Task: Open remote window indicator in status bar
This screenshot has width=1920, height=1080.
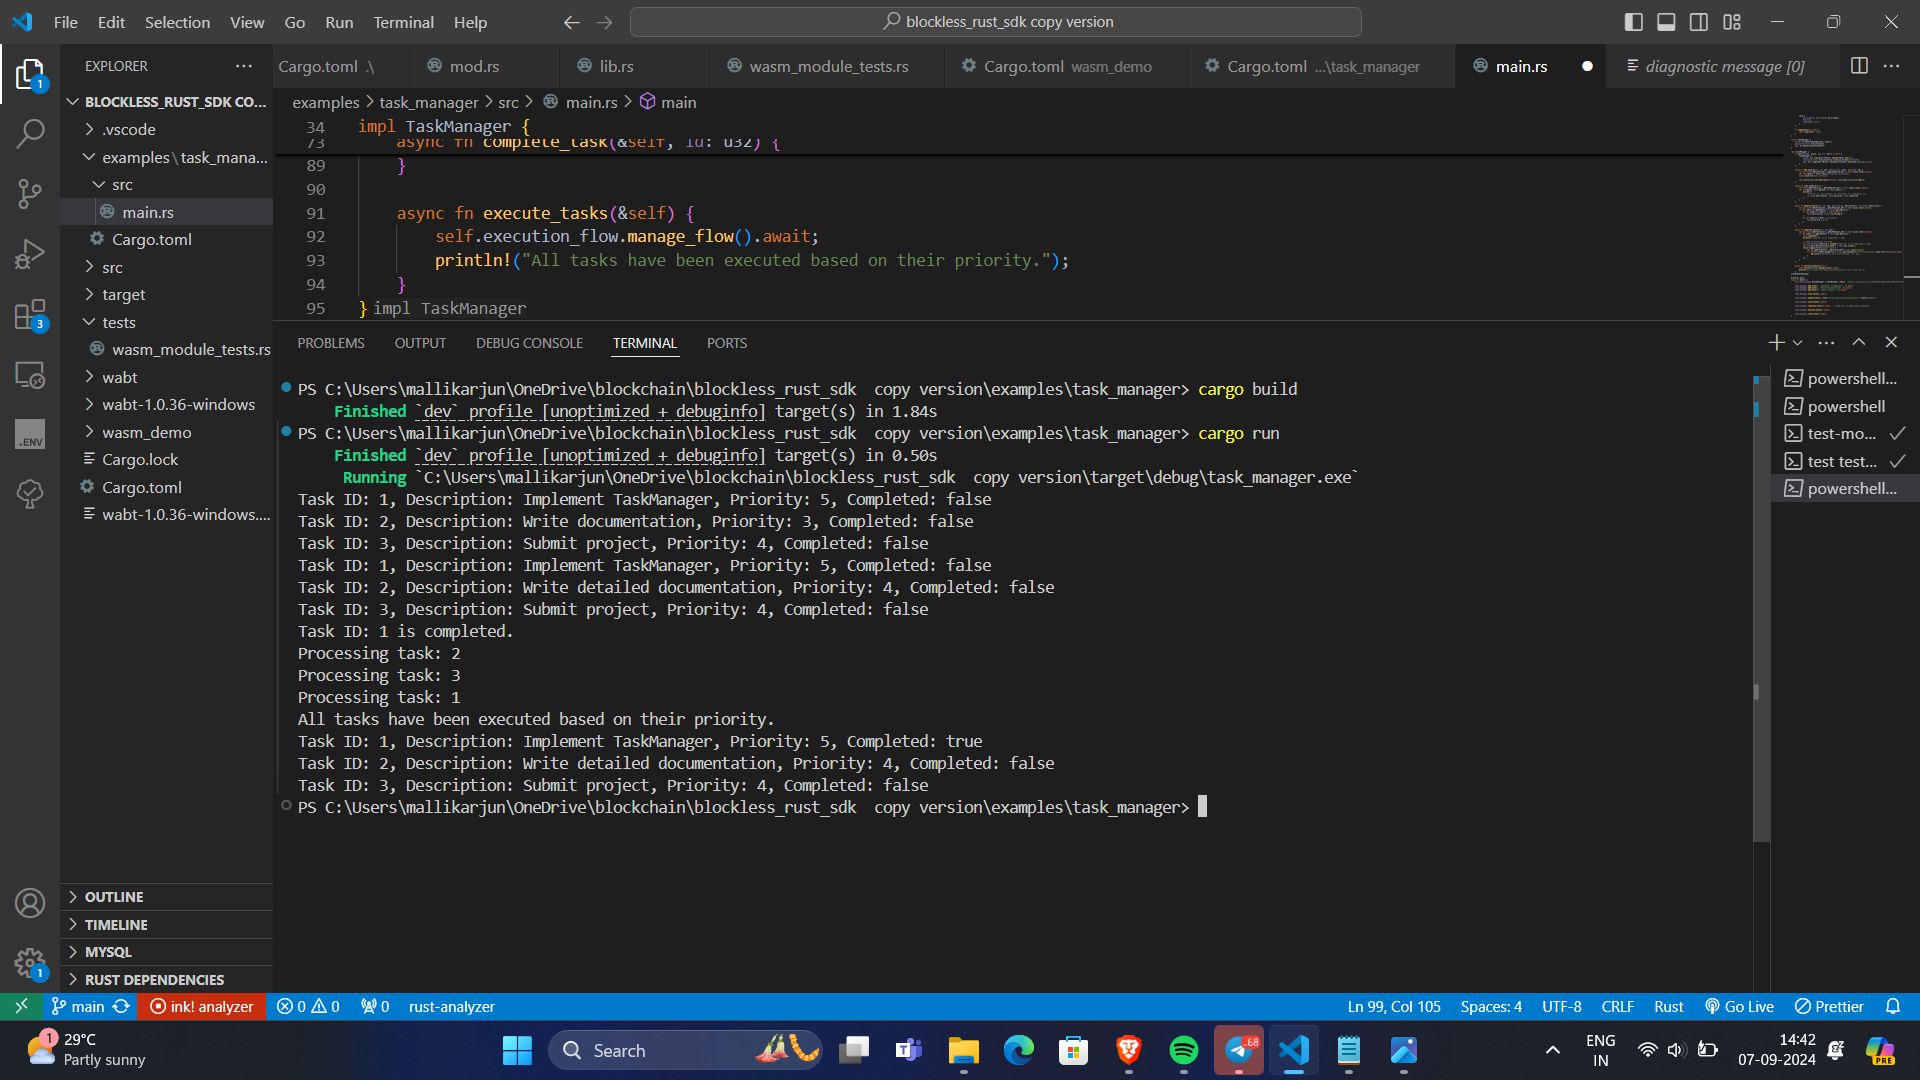Action: point(21,1006)
